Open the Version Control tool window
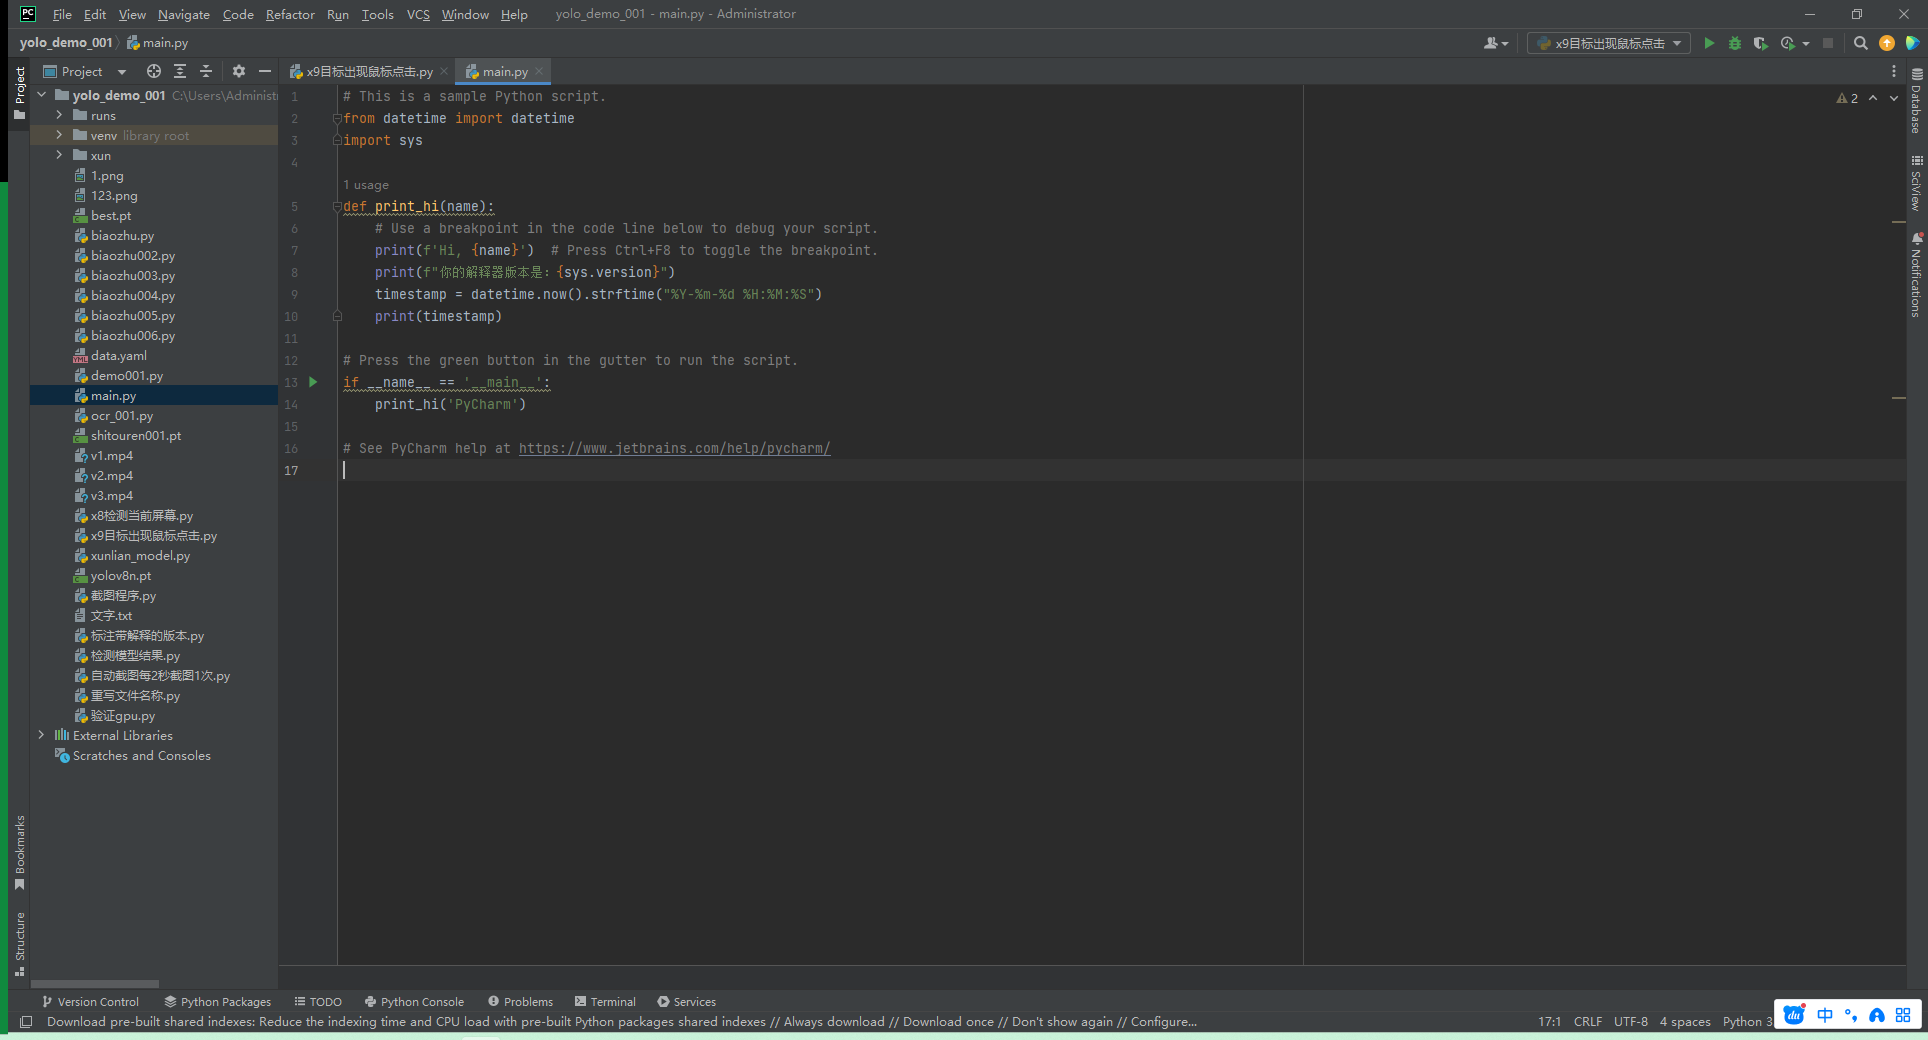 [x=90, y=1002]
